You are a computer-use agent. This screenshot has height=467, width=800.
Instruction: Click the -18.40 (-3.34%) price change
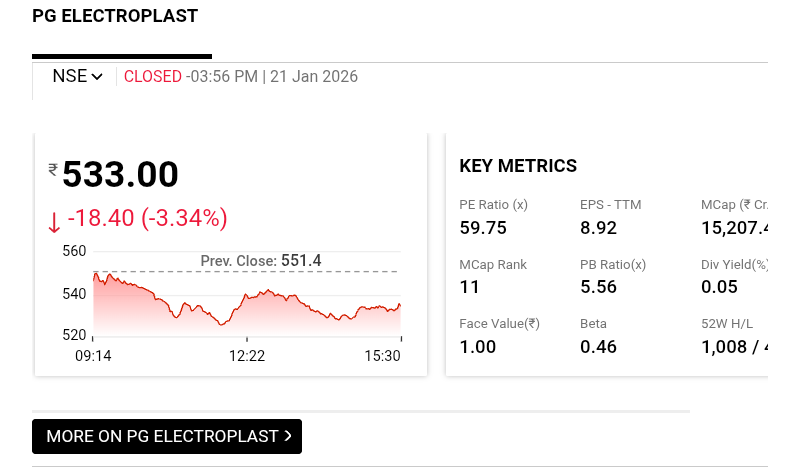[x=148, y=218]
